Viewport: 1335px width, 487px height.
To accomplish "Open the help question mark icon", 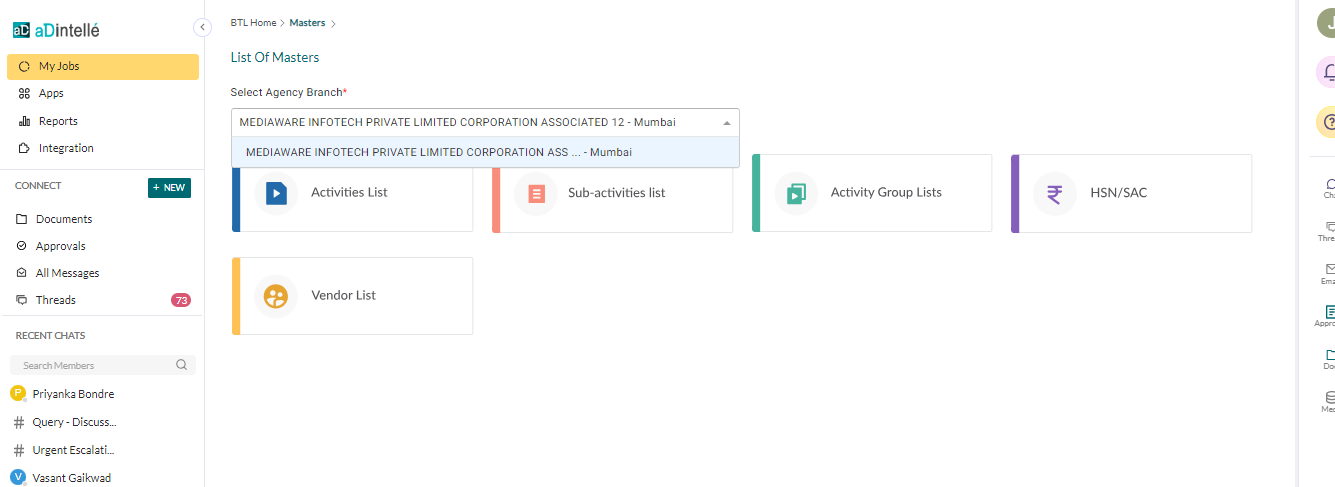I will coord(1327,121).
